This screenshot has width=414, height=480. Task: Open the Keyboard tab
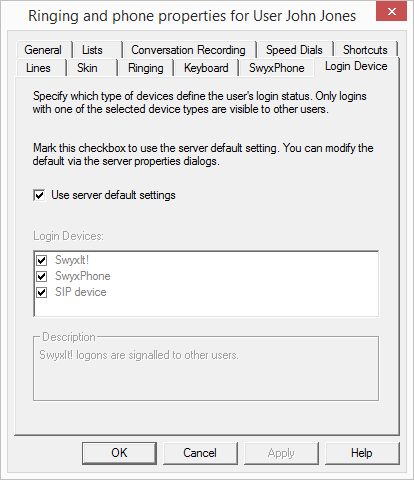(x=206, y=68)
